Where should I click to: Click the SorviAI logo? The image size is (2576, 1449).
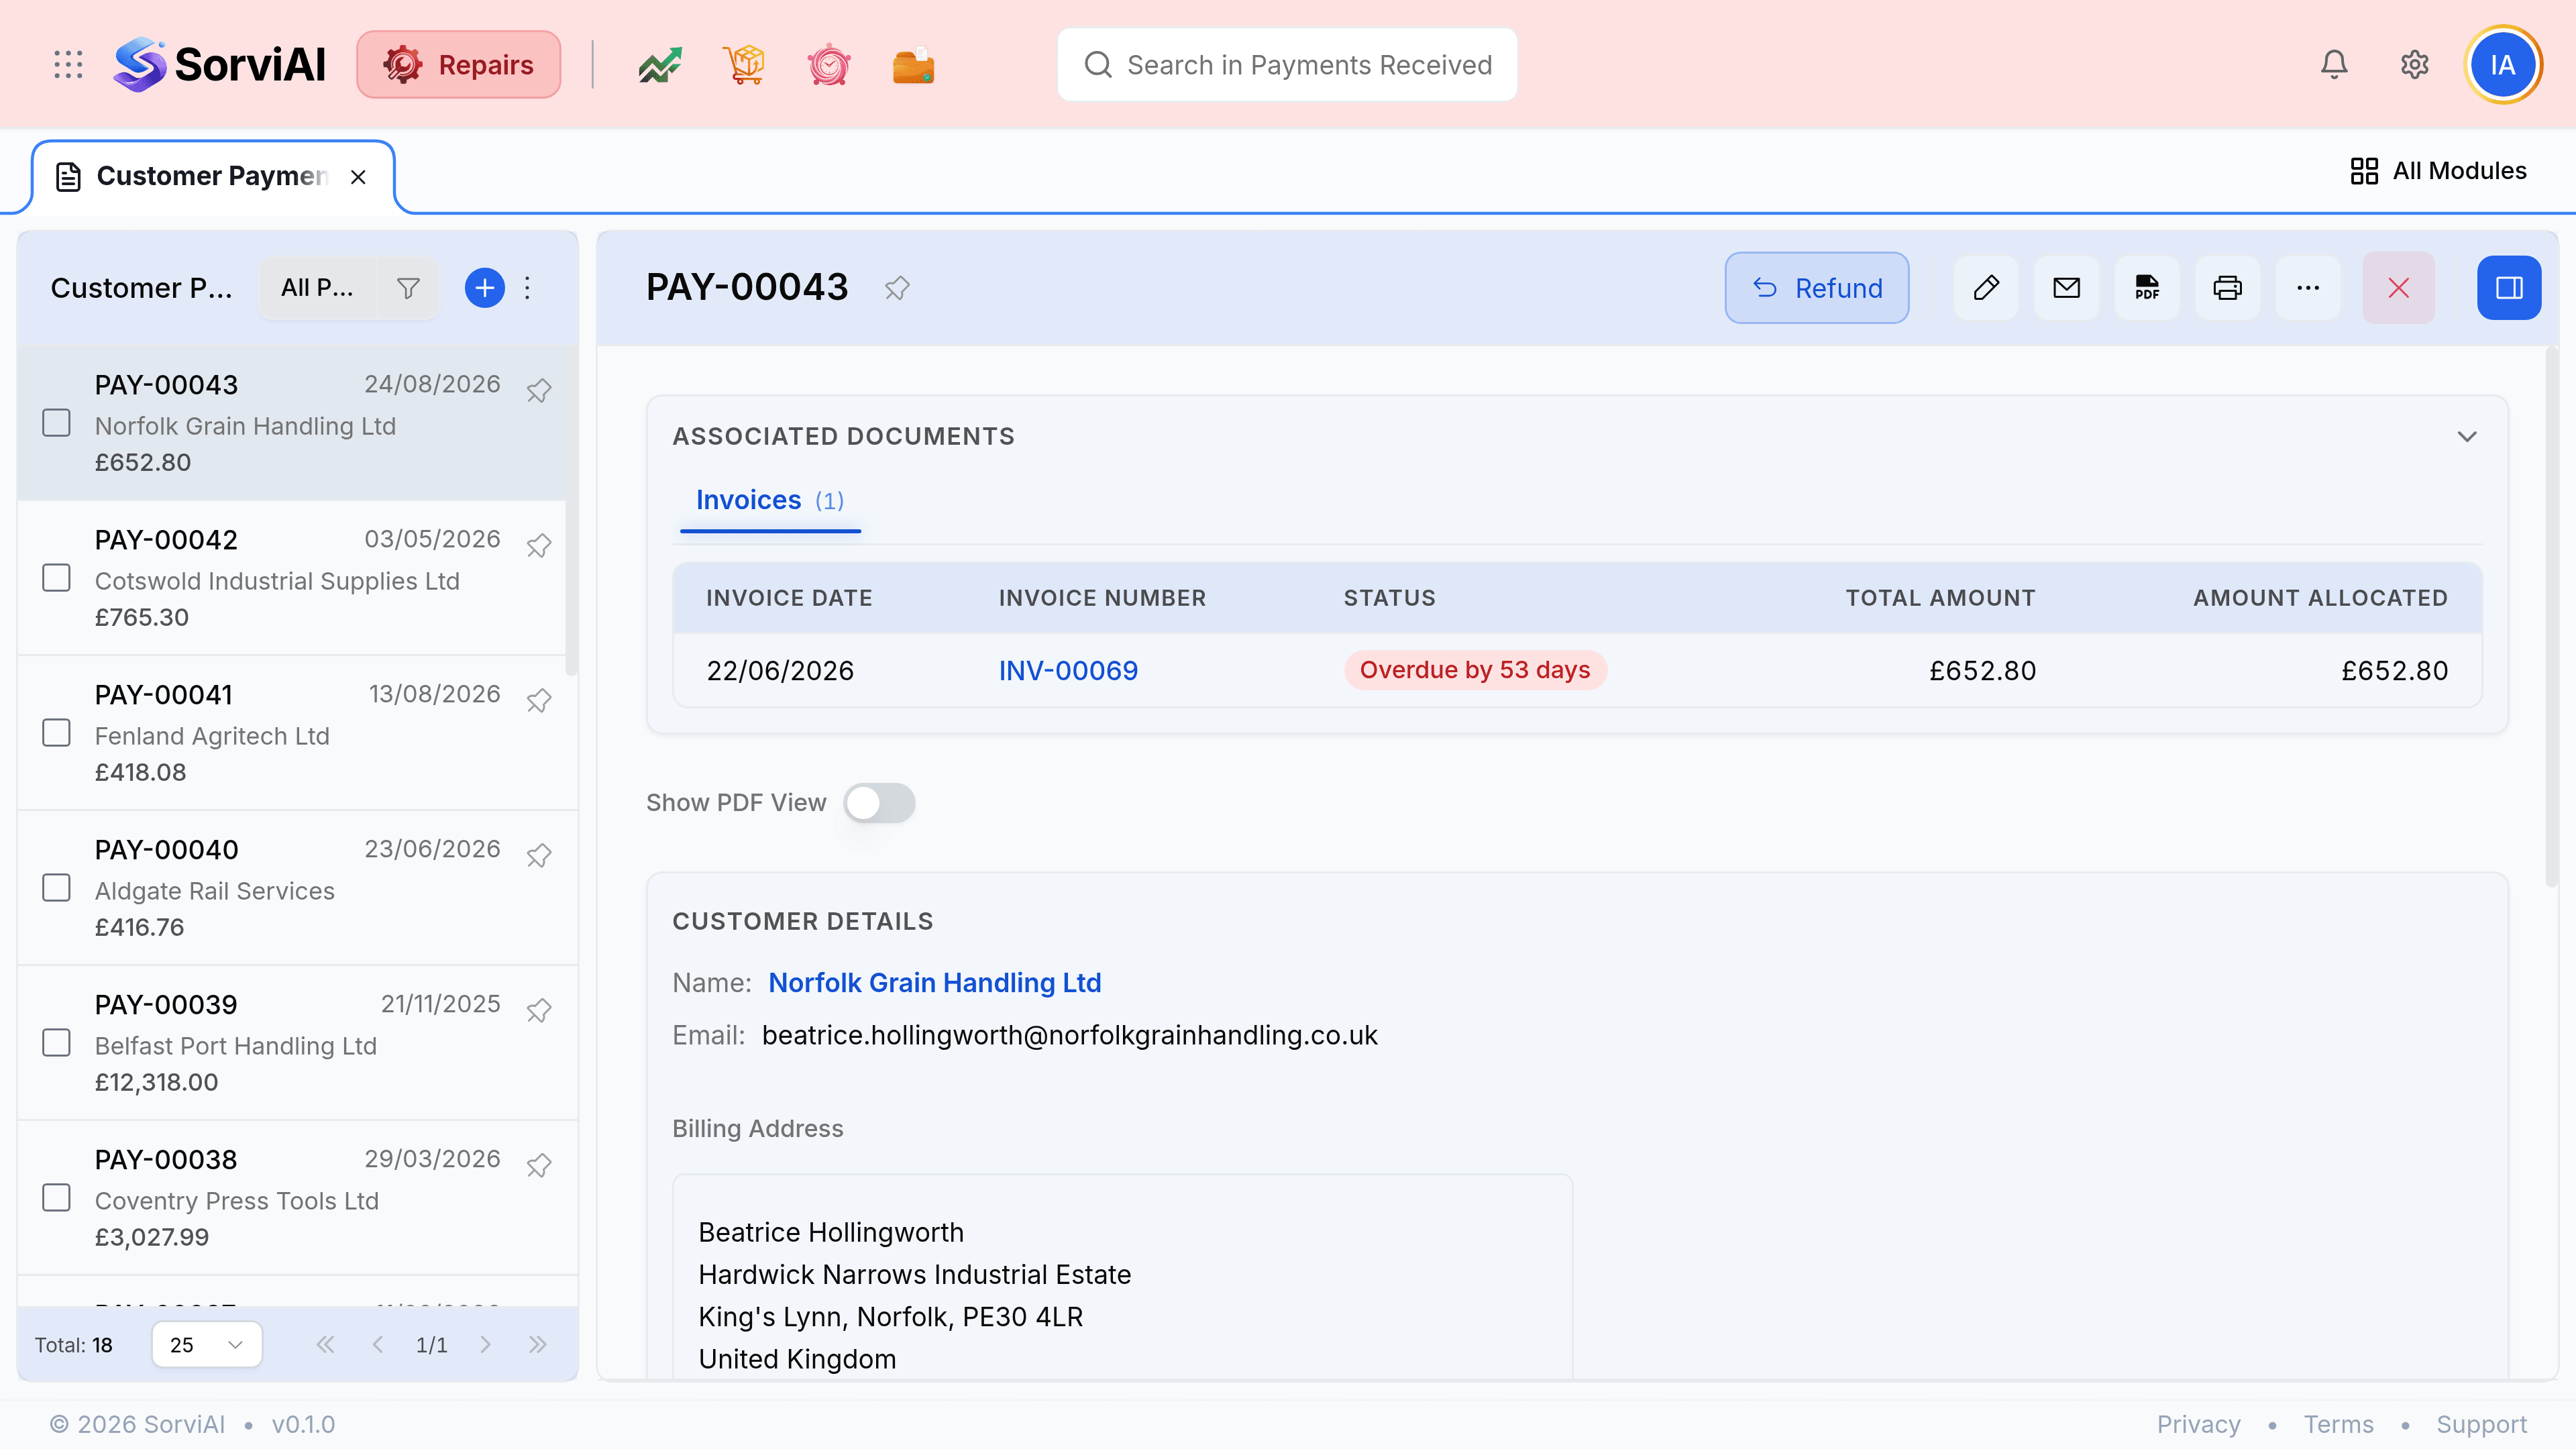coord(220,65)
